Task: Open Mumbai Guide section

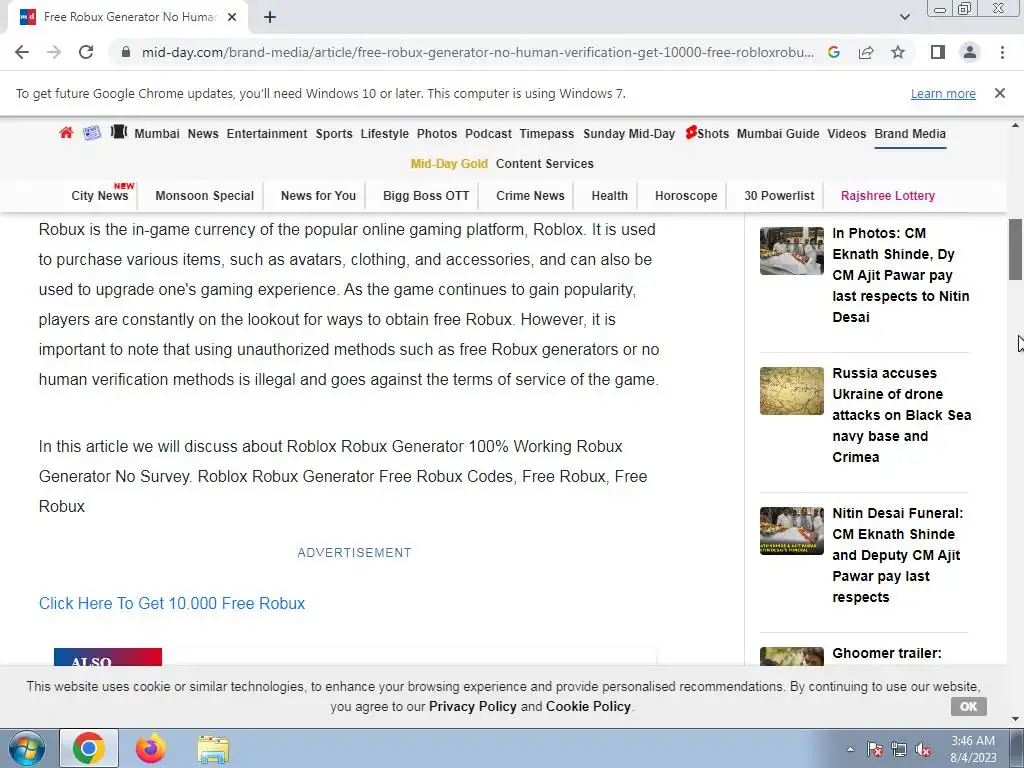Action: click(778, 134)
